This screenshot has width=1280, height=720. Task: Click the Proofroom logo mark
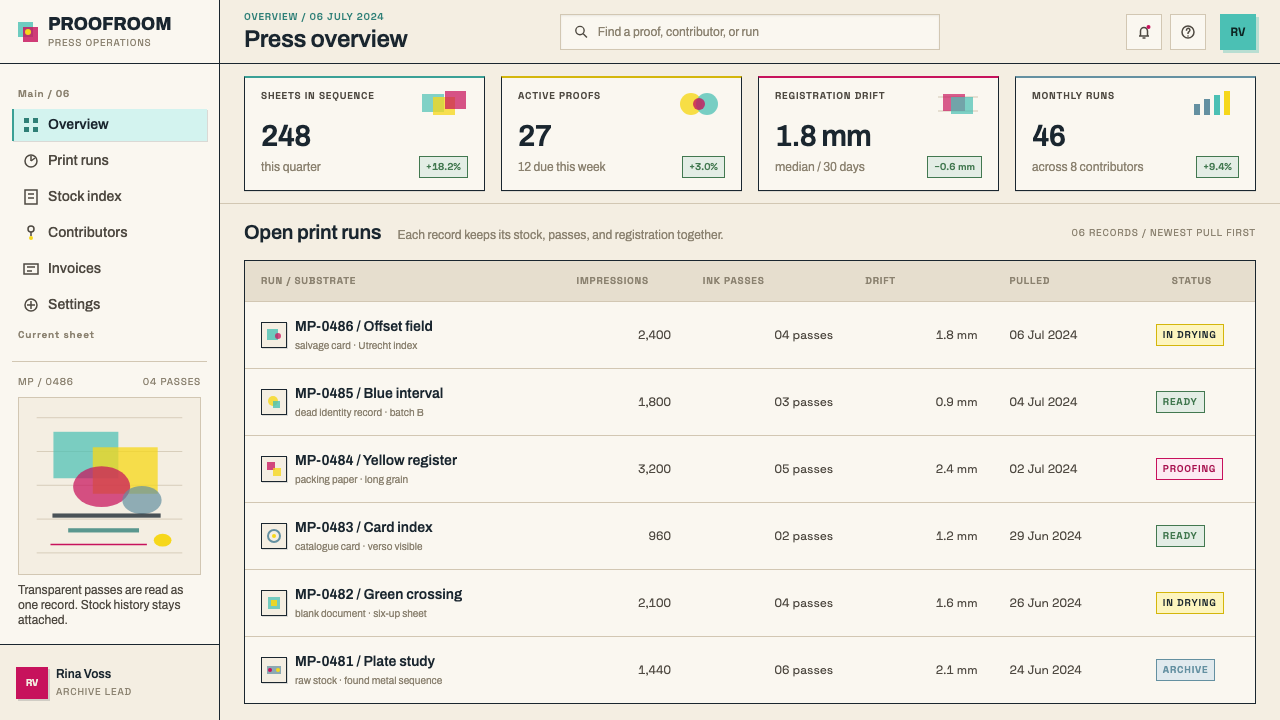coord(28,32)
